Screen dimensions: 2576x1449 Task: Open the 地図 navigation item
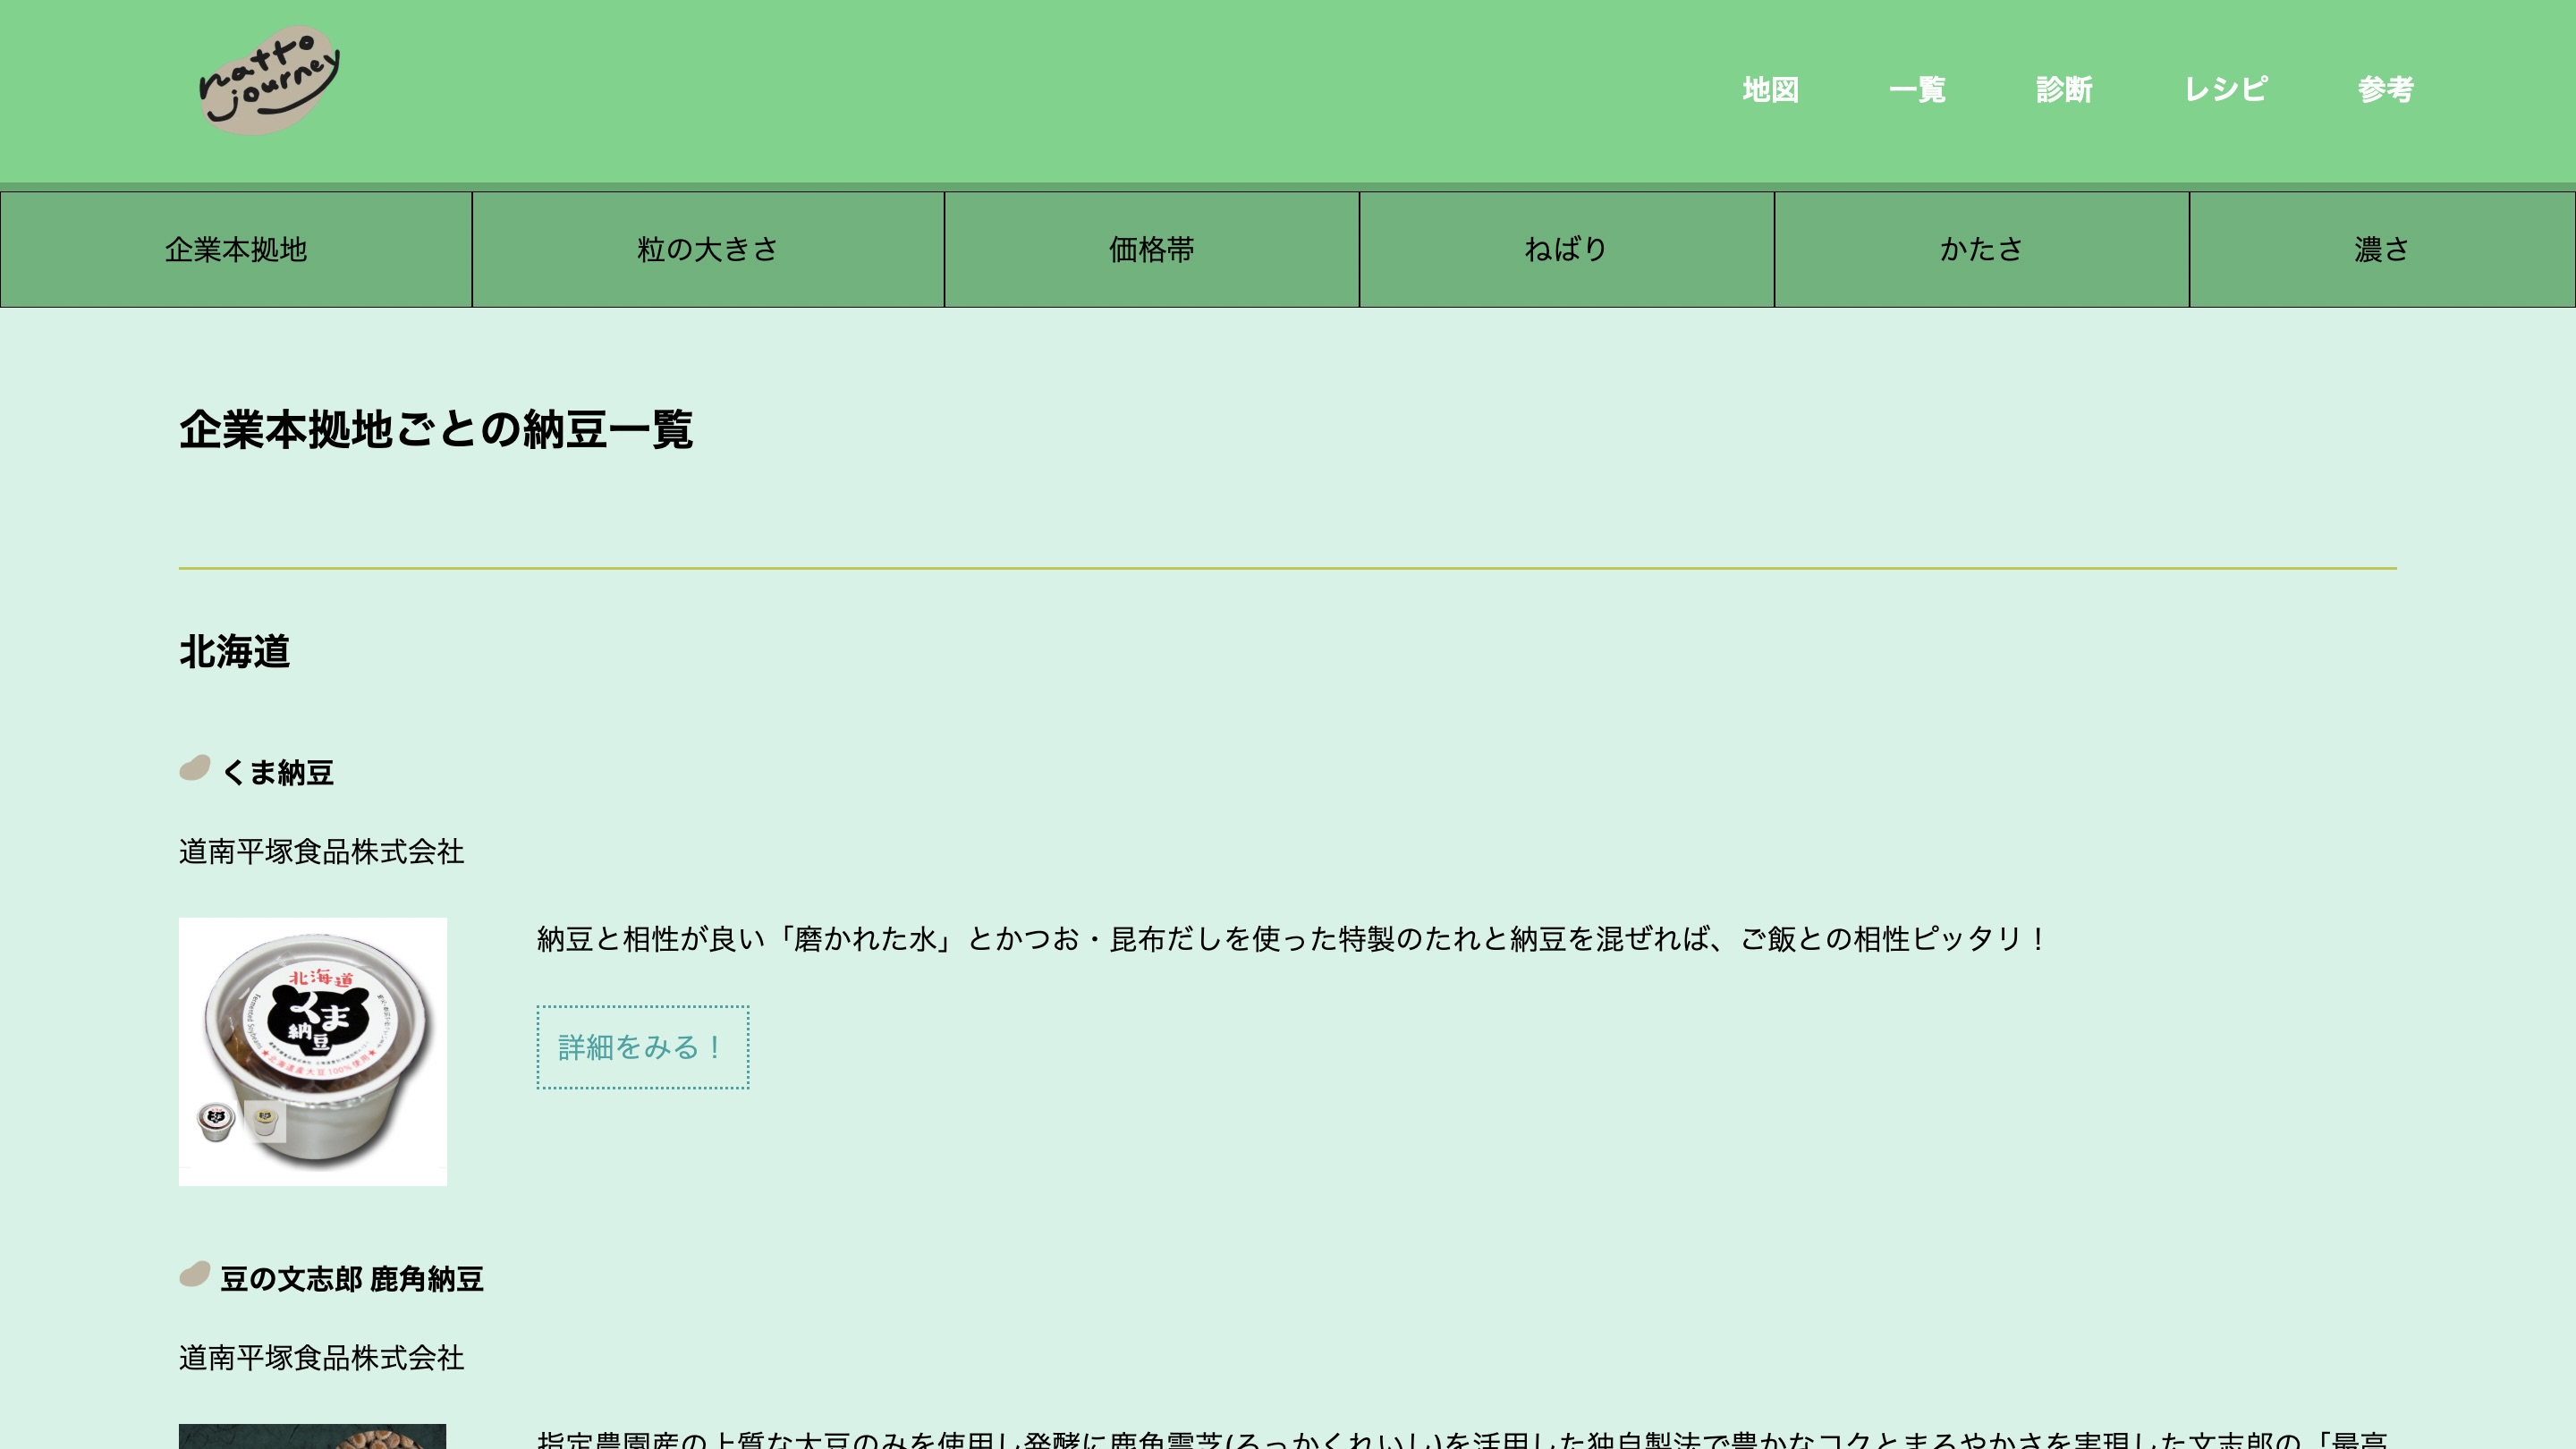click(x=1770, y=90)
